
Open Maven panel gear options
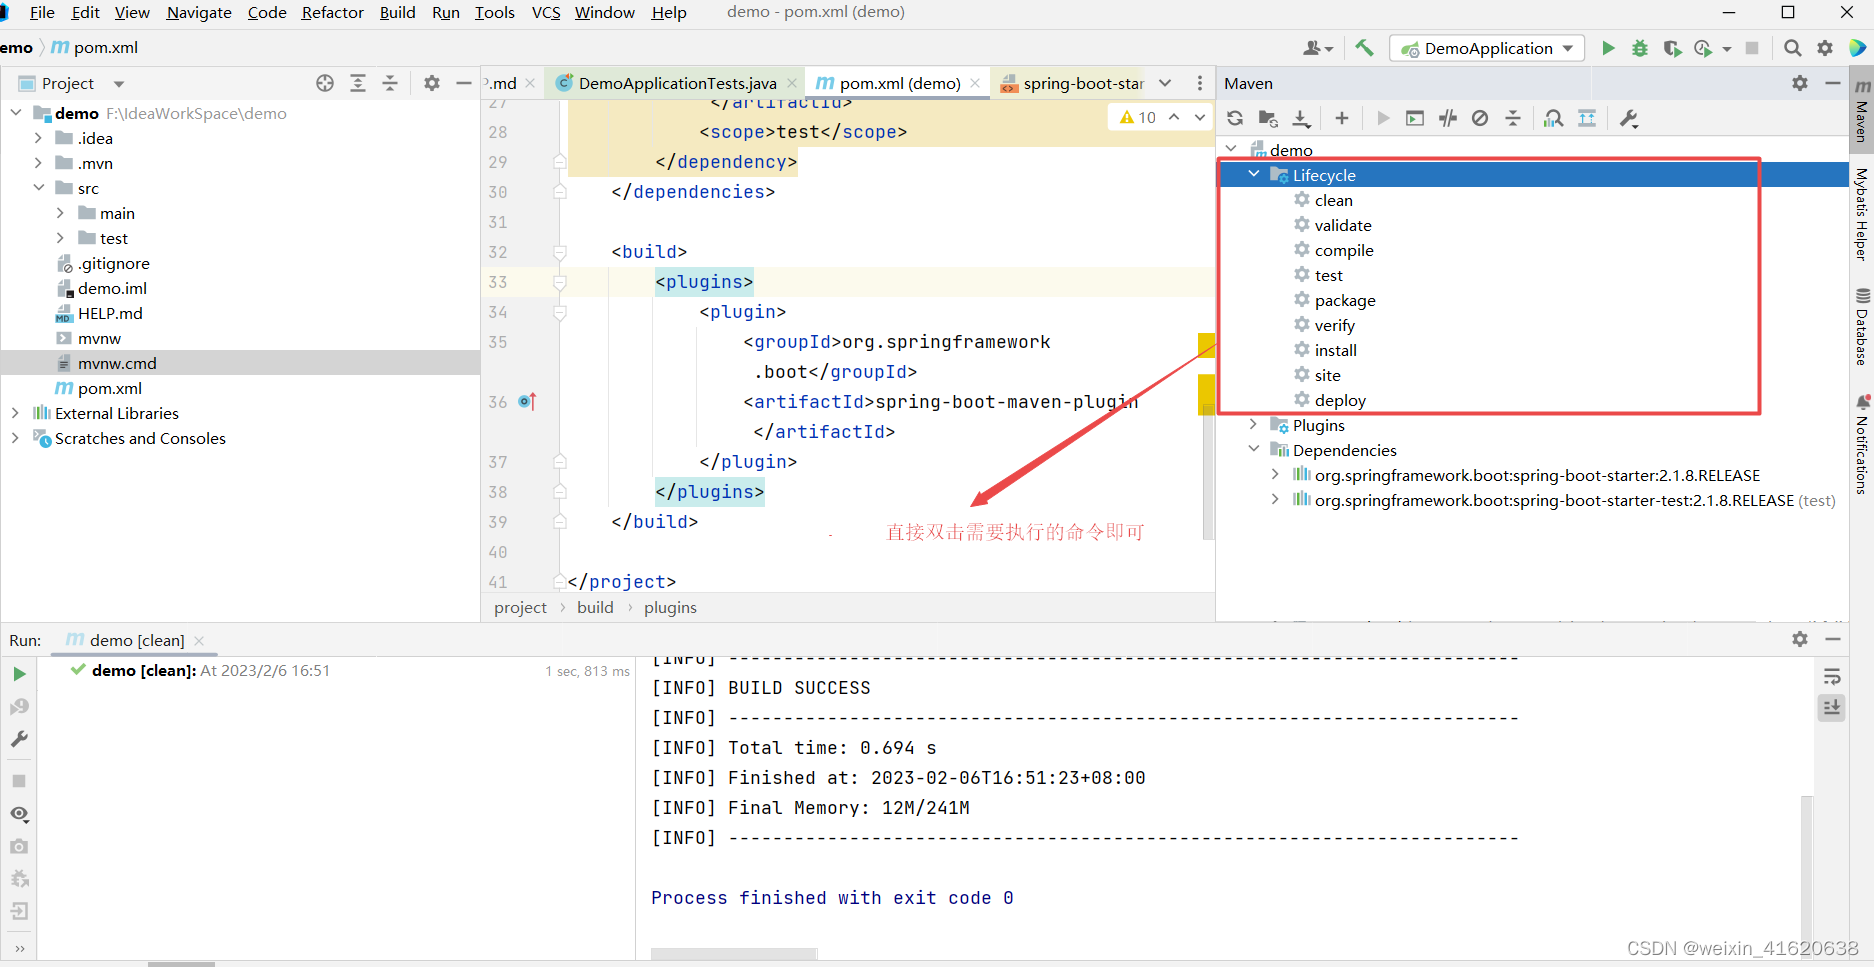click(1800, 83)
